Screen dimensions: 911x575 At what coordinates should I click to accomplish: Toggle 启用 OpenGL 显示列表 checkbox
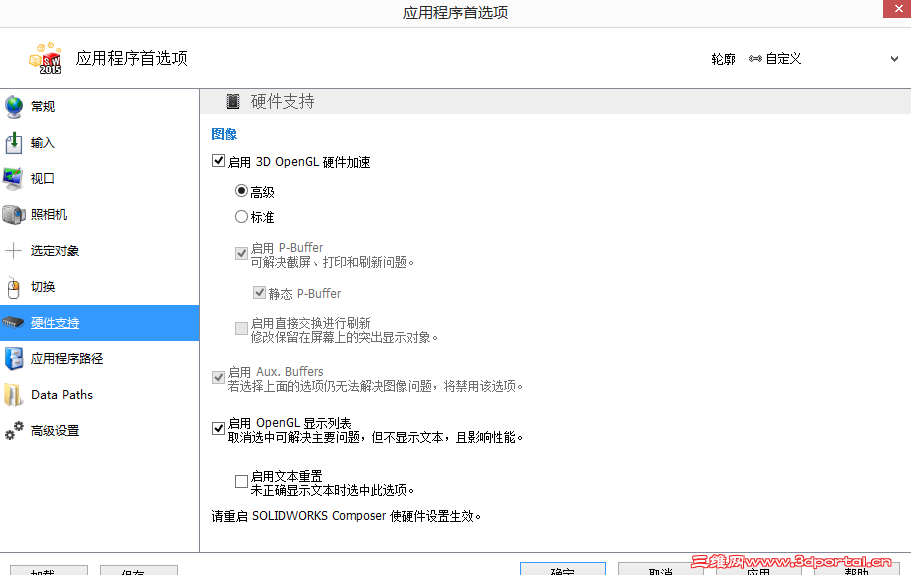(x=218, y=429)
